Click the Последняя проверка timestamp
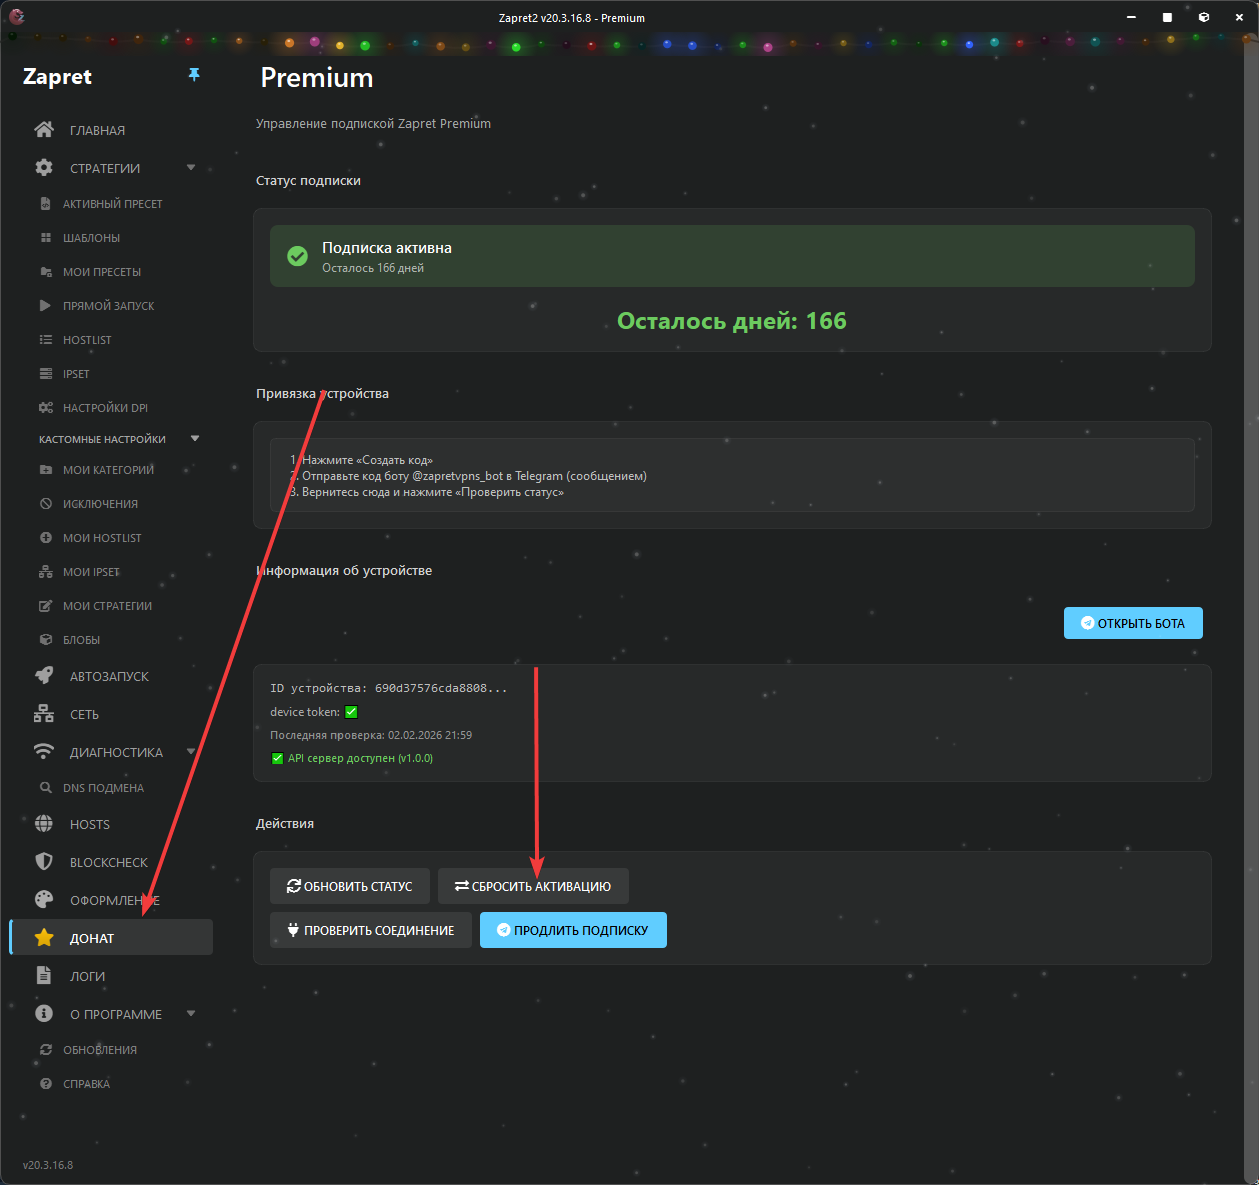 point(371,735)
